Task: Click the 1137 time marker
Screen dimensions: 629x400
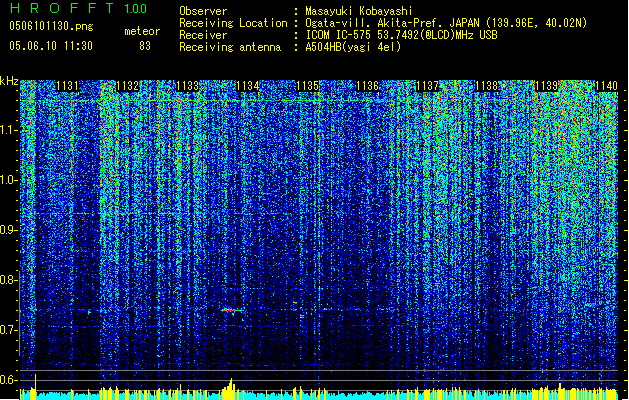Action: coord(428,86)
